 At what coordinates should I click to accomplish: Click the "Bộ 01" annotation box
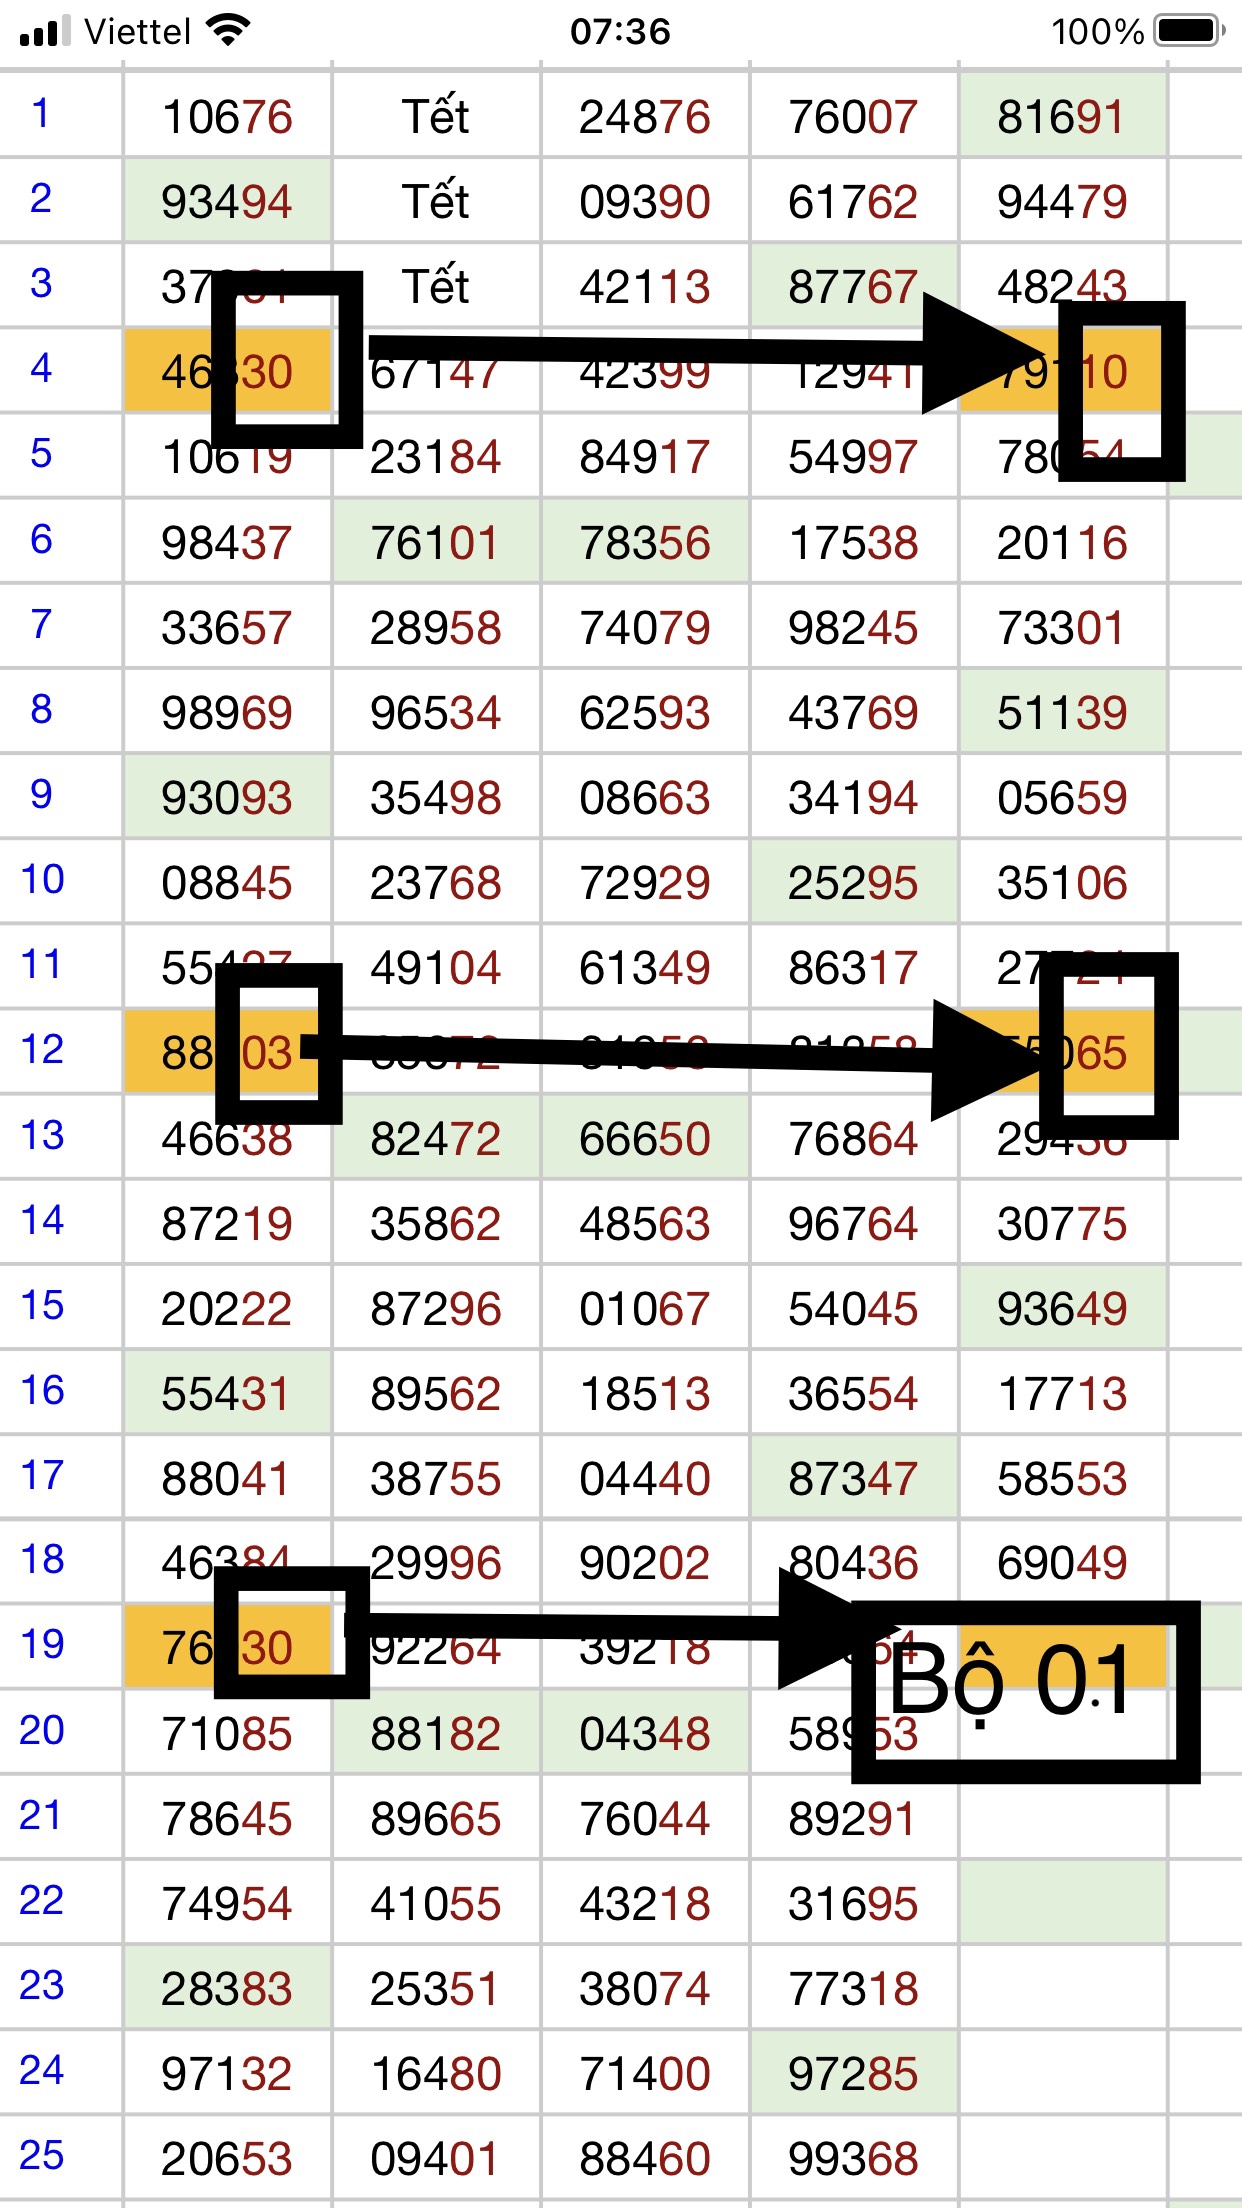pos(1024,1691)
